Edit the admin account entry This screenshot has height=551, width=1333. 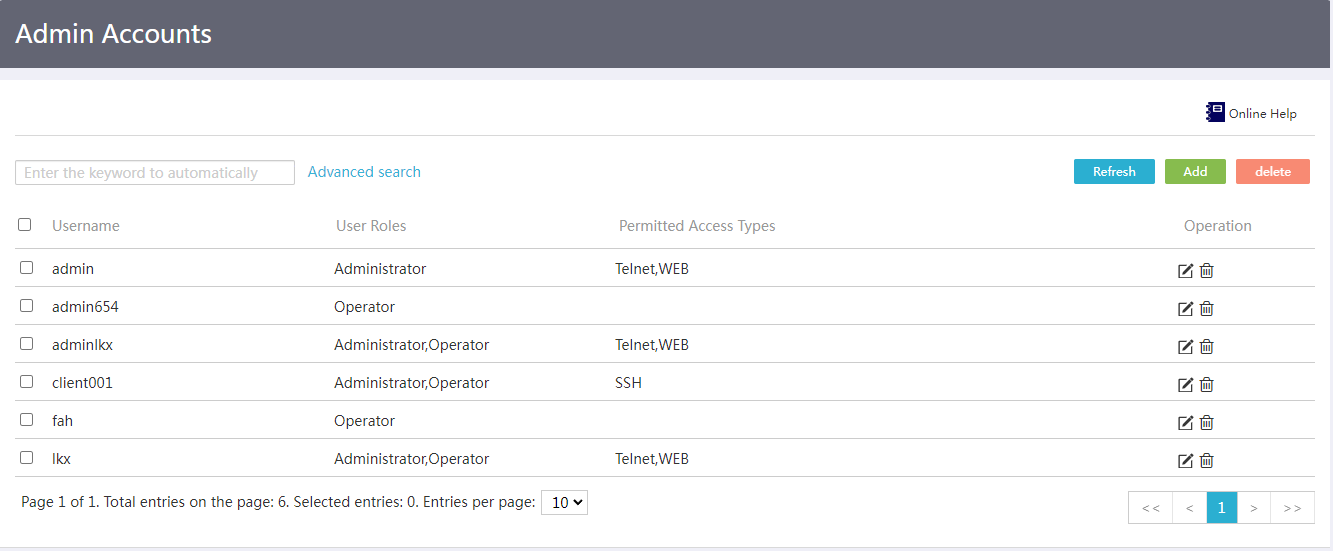(x=1186, y=271)
